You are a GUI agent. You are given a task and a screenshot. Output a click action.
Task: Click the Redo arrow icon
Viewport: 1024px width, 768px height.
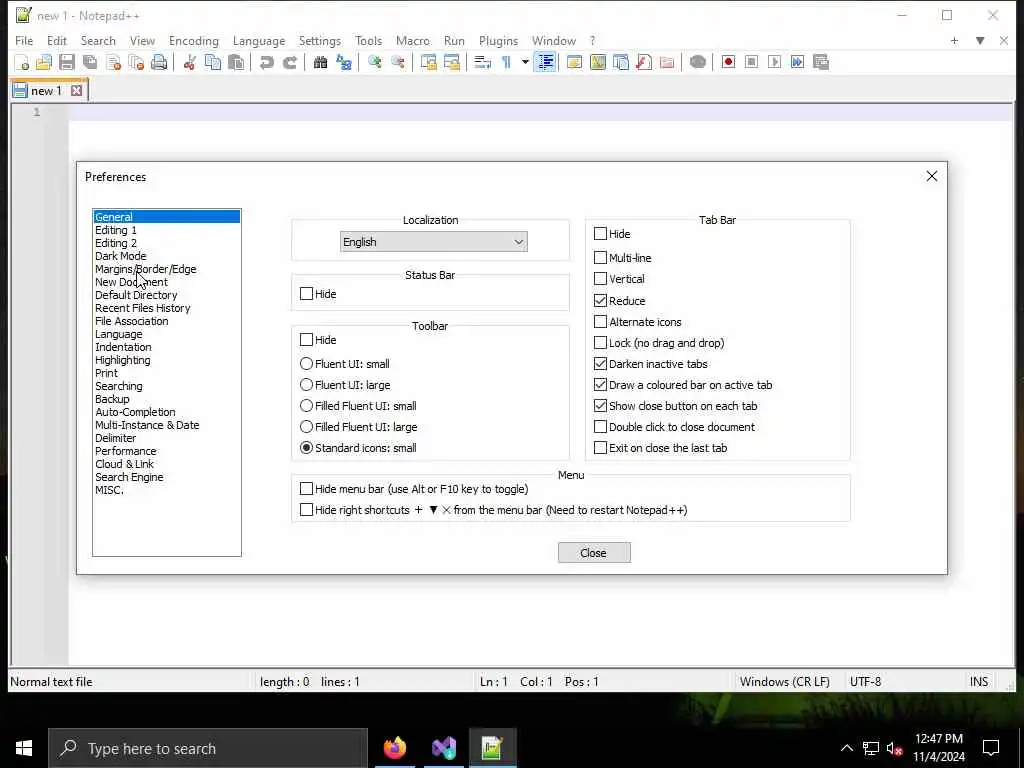[x=289, y=62]
